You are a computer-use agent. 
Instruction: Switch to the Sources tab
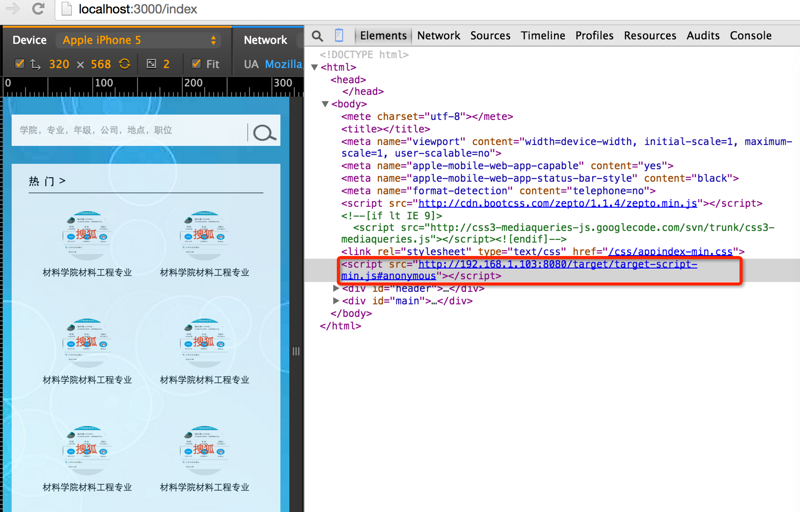(x=490, y=36)
